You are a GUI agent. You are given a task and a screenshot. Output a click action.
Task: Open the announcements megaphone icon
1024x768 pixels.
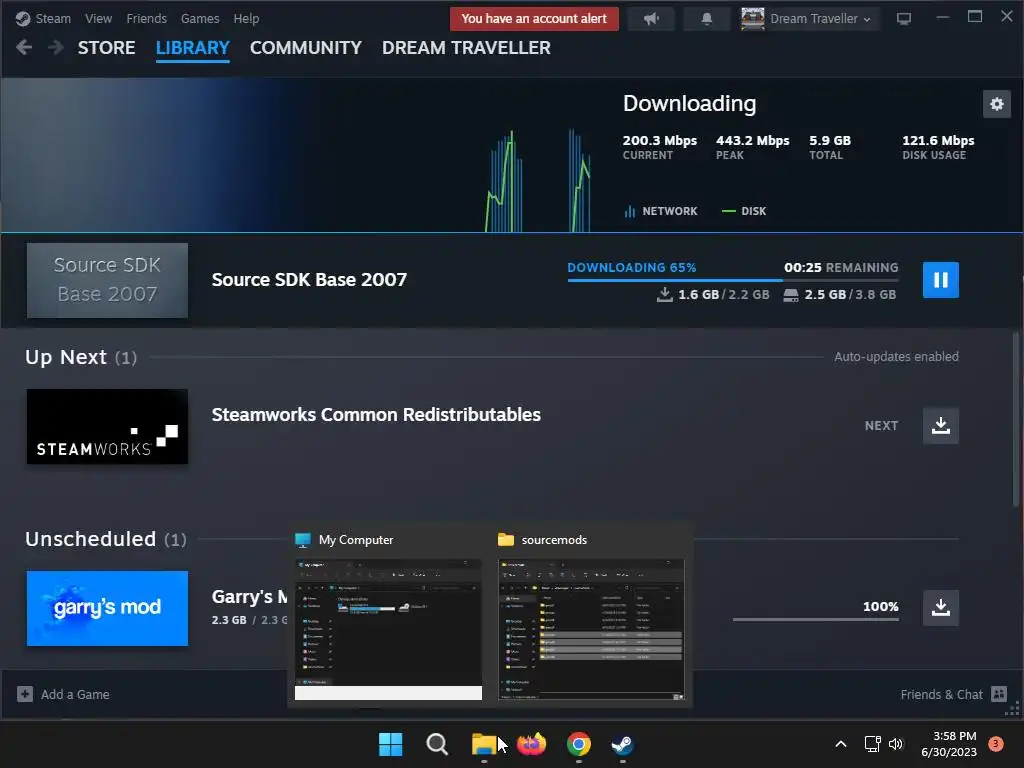651,19
